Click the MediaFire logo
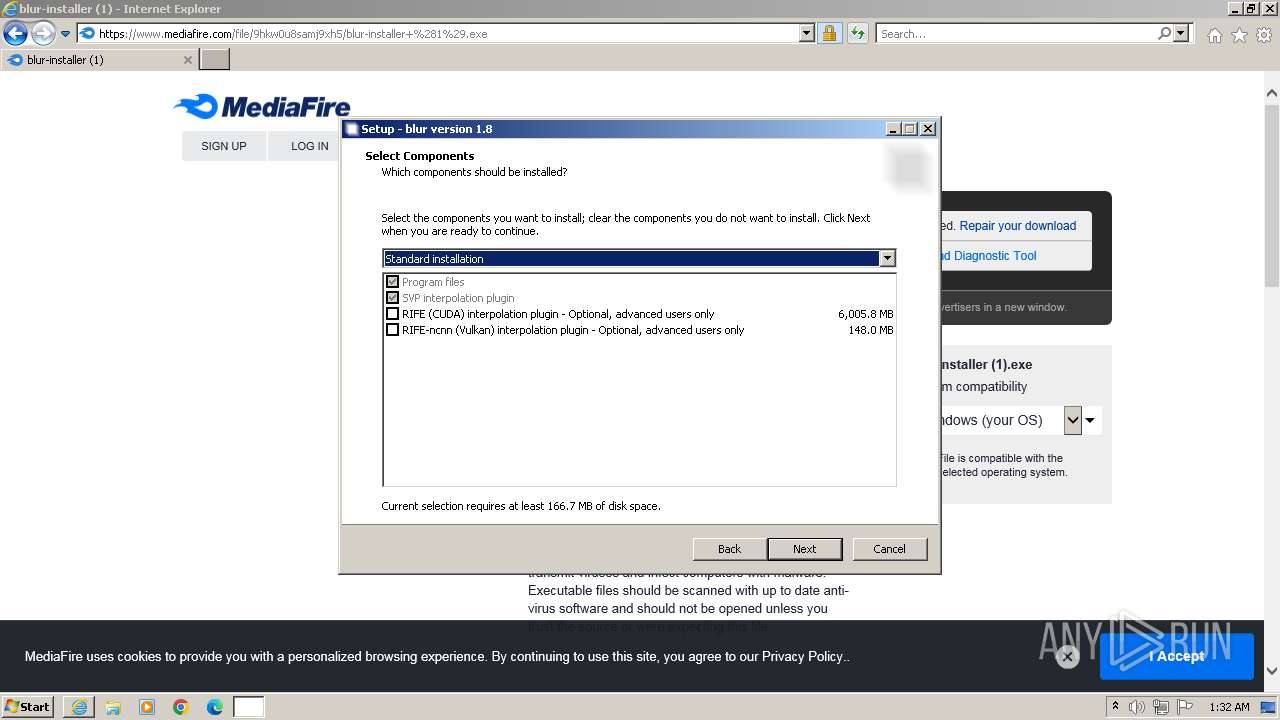Viewport: 1280px width, 720px height. point(262,106)
